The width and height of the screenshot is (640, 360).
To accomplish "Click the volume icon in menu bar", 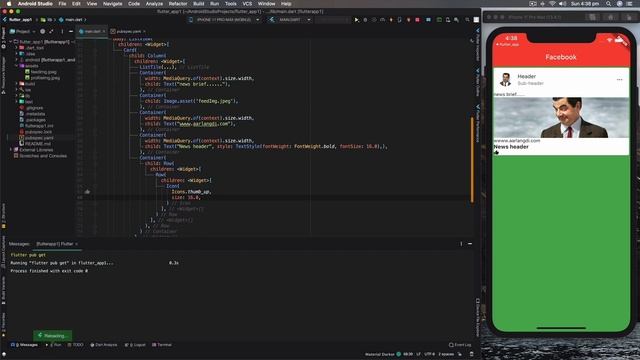I will tap(562, 4).
